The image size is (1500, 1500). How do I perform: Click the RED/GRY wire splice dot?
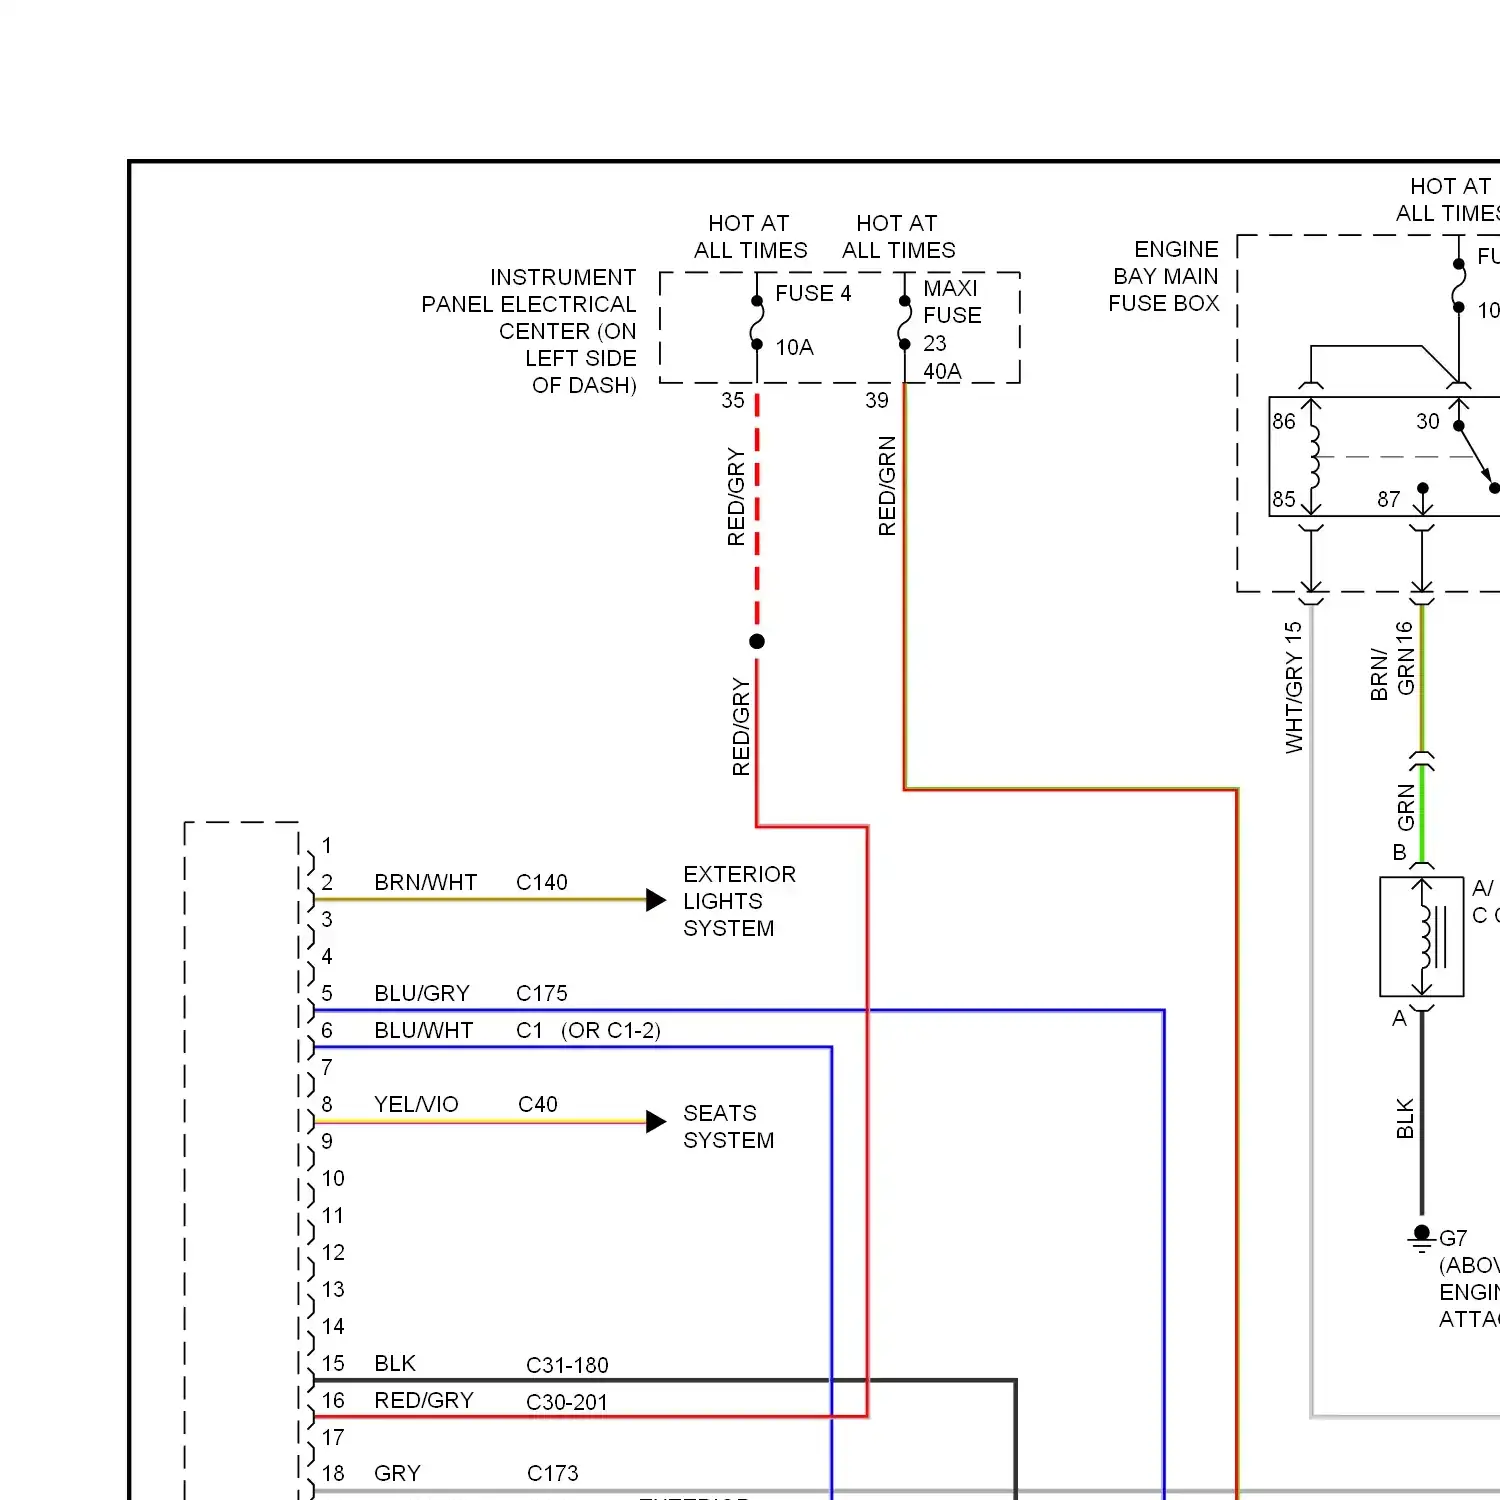[757, 641]
